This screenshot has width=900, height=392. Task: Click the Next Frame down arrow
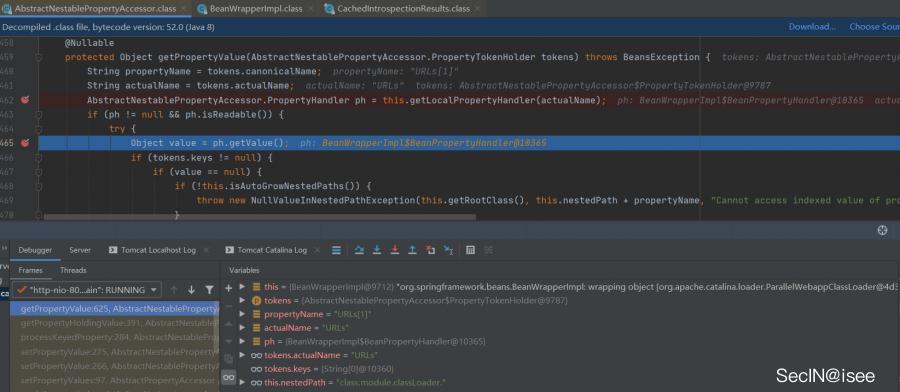pyautogui.click(x=192, y=290)
